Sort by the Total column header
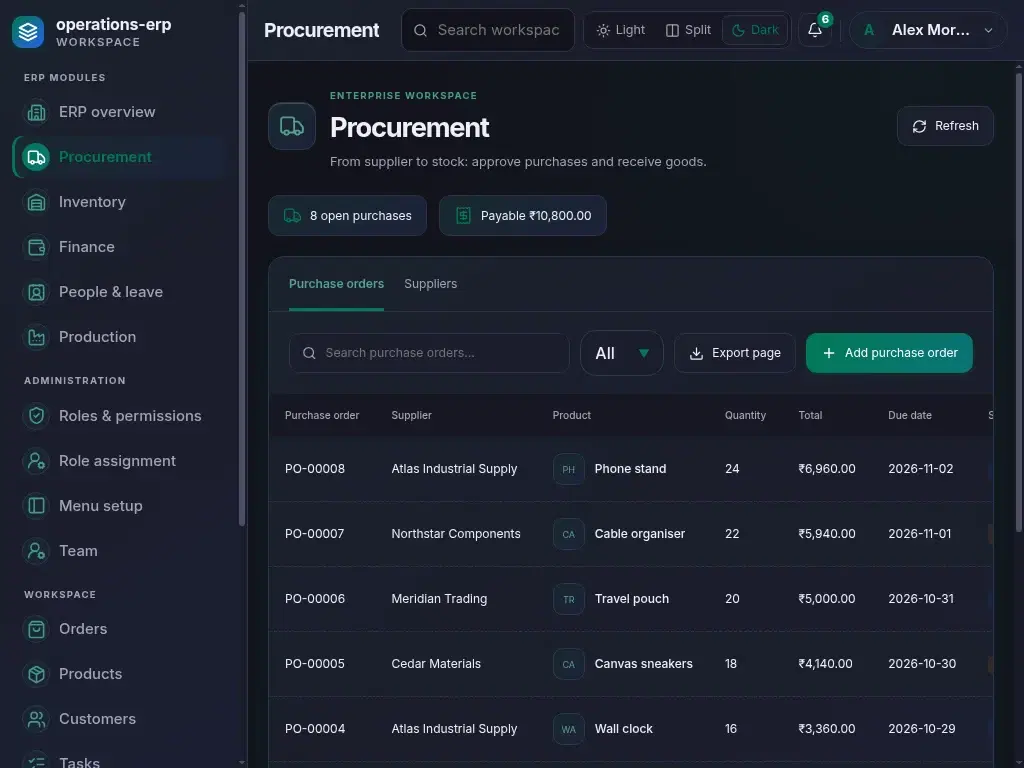Screen dimensions: 1024x768 (x=810, y=415)
